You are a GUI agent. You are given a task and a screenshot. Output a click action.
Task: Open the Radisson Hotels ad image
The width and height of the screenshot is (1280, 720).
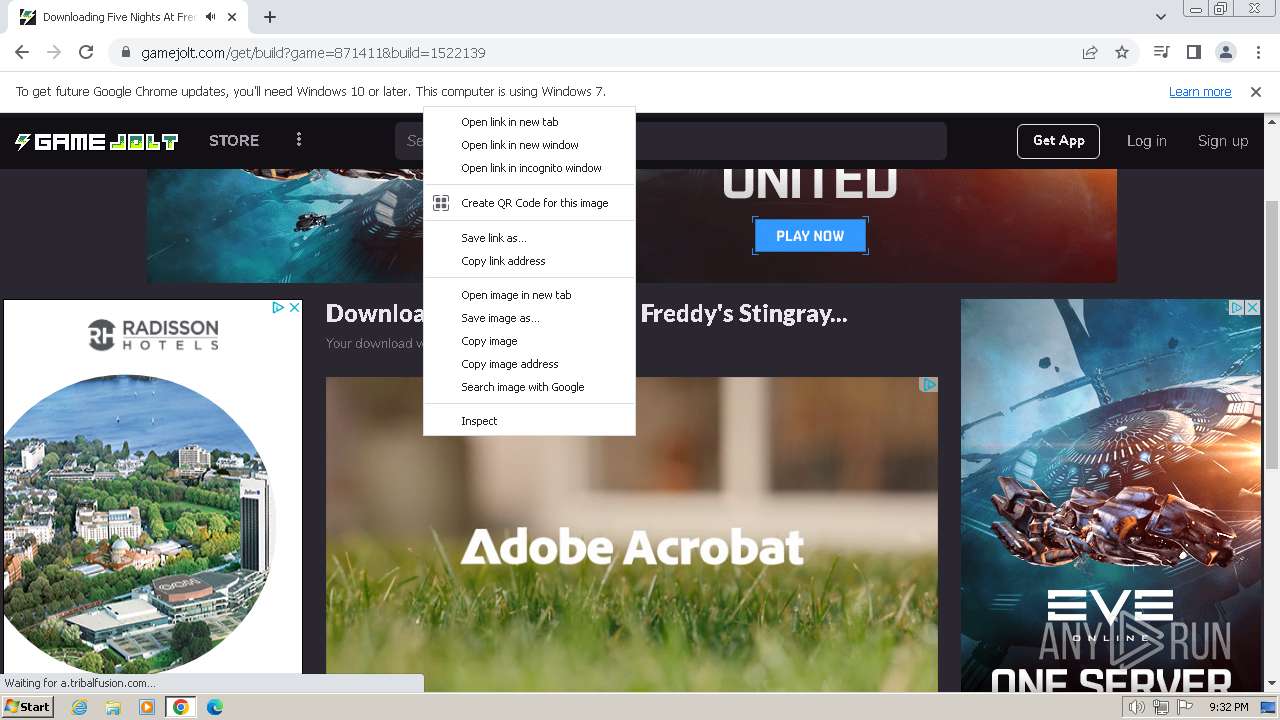coord(152,486)
